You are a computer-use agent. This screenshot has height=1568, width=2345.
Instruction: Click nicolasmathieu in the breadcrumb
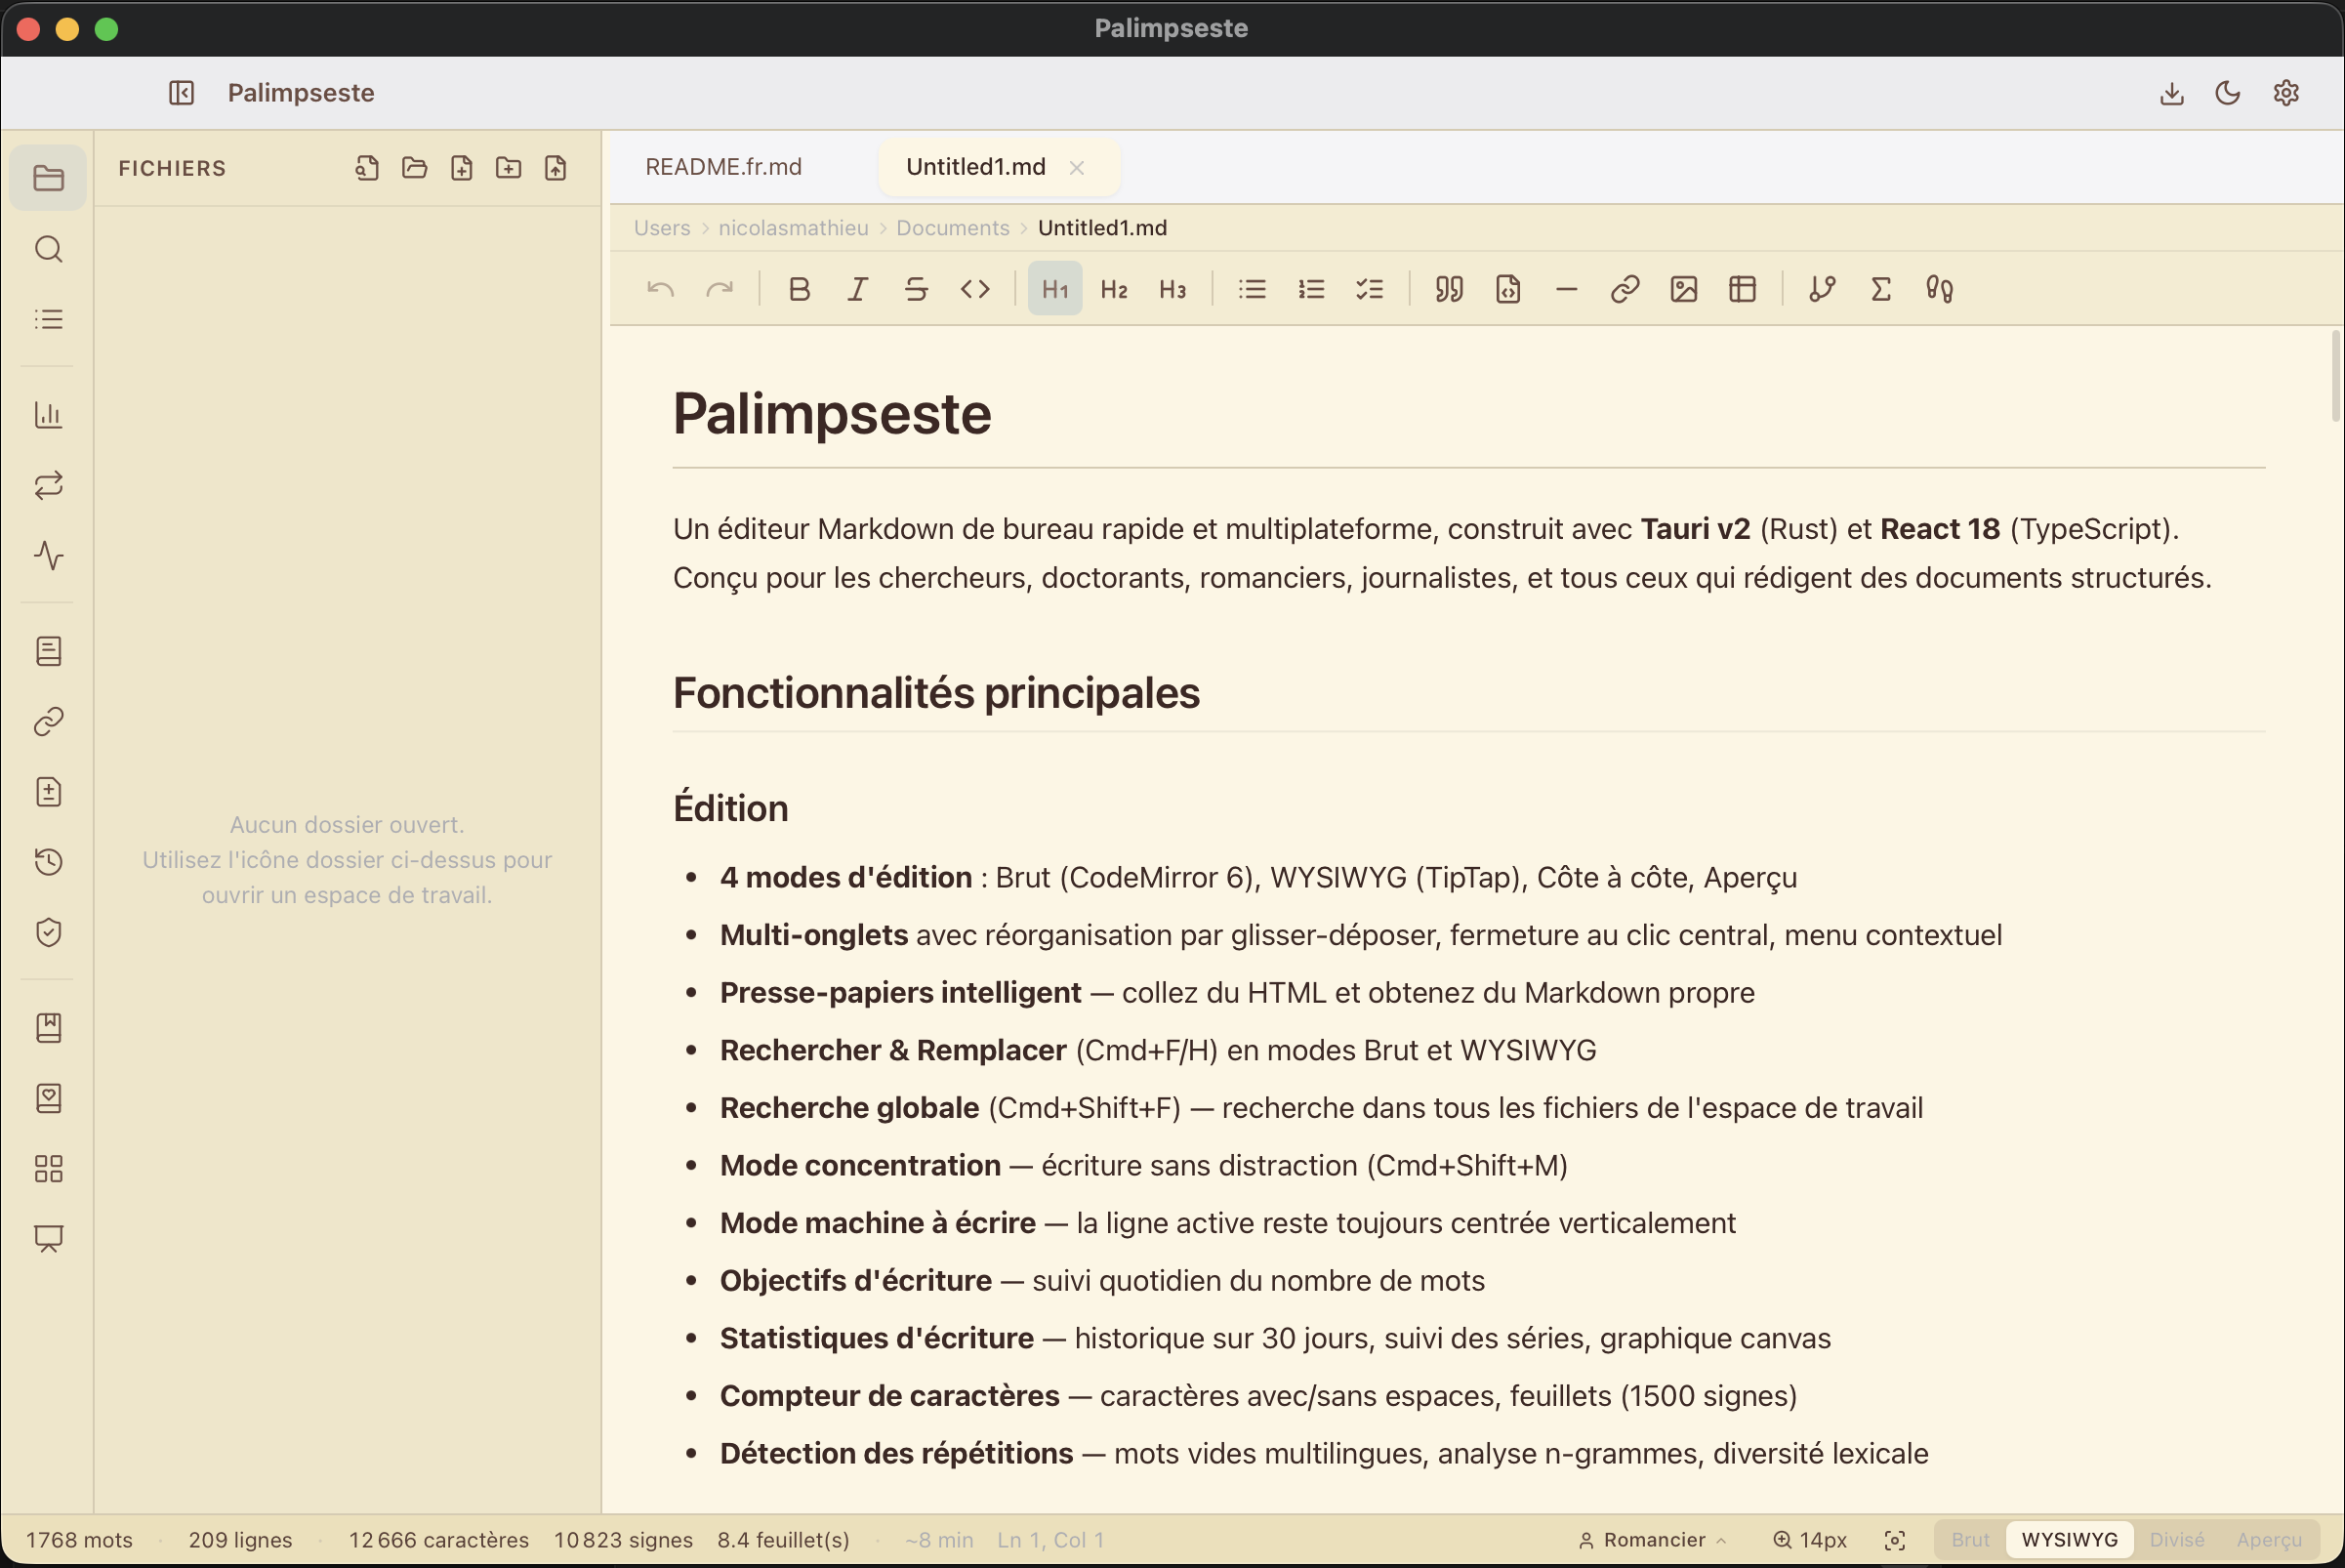[x=793, y=228]
